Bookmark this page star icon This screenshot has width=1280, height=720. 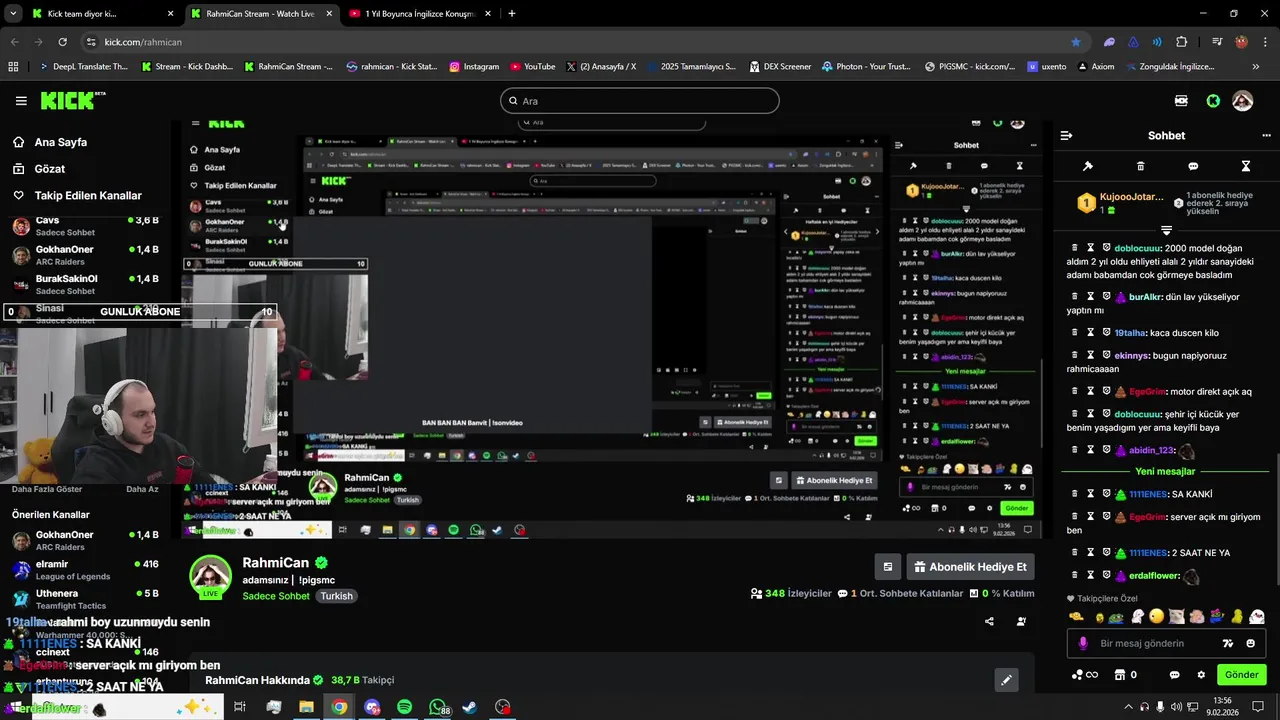(1076, 42)
